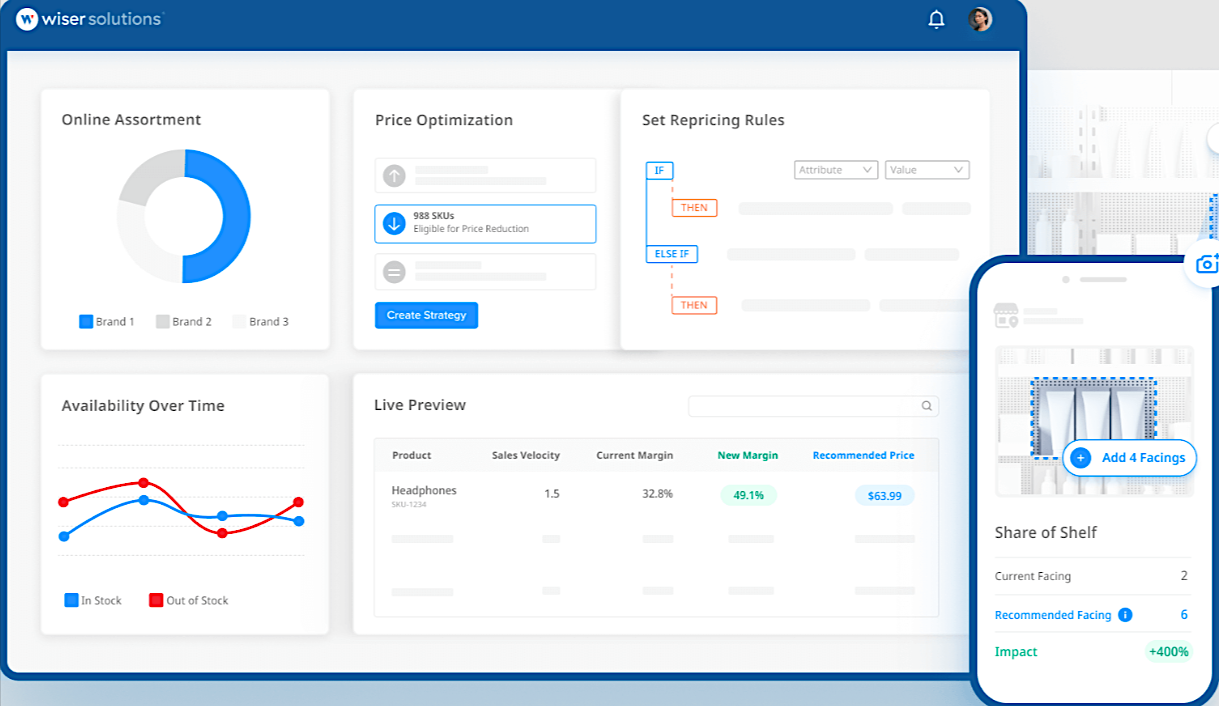Open the notifications bell
The image size is (1219, 706).
(936, 19)
